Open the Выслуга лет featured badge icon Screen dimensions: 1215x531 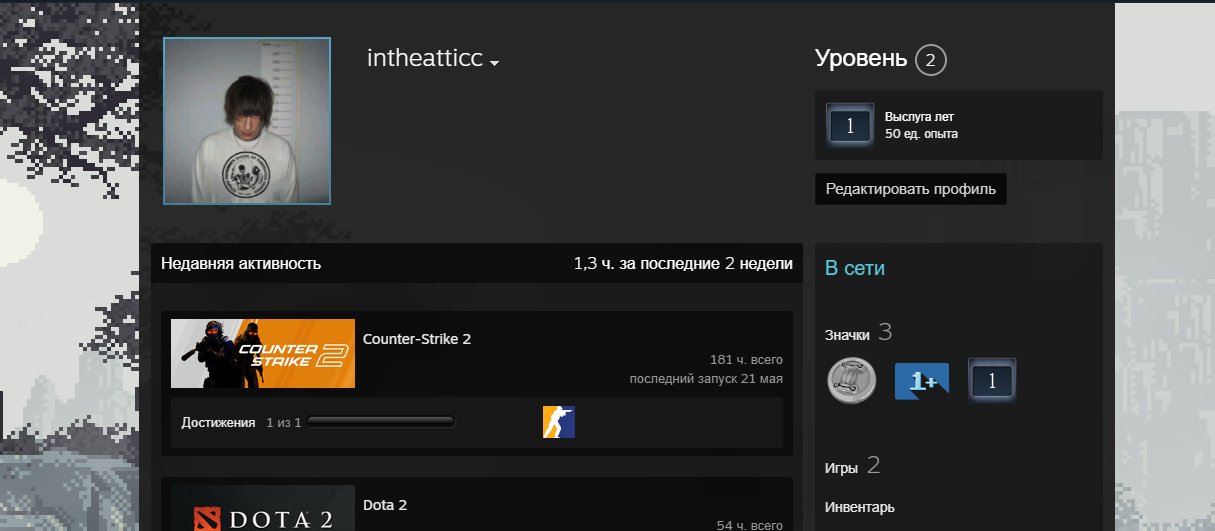[850, 125]
